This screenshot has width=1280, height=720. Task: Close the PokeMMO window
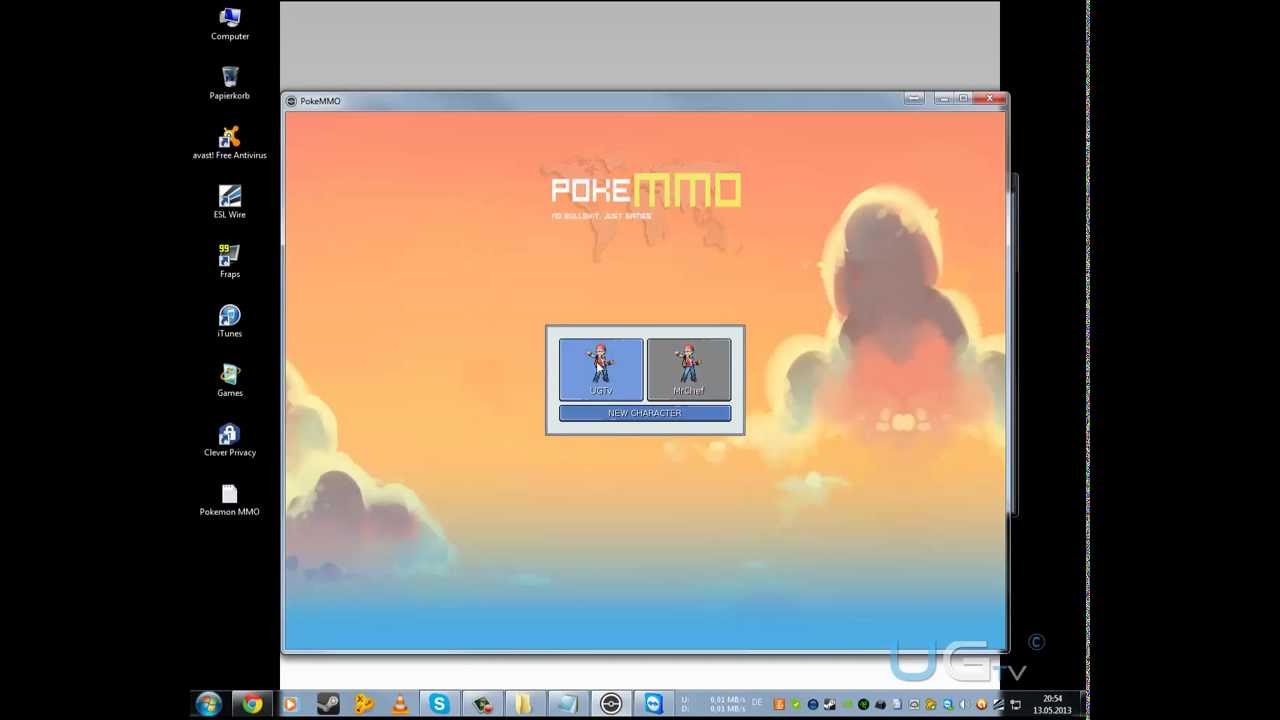[989, 98]
